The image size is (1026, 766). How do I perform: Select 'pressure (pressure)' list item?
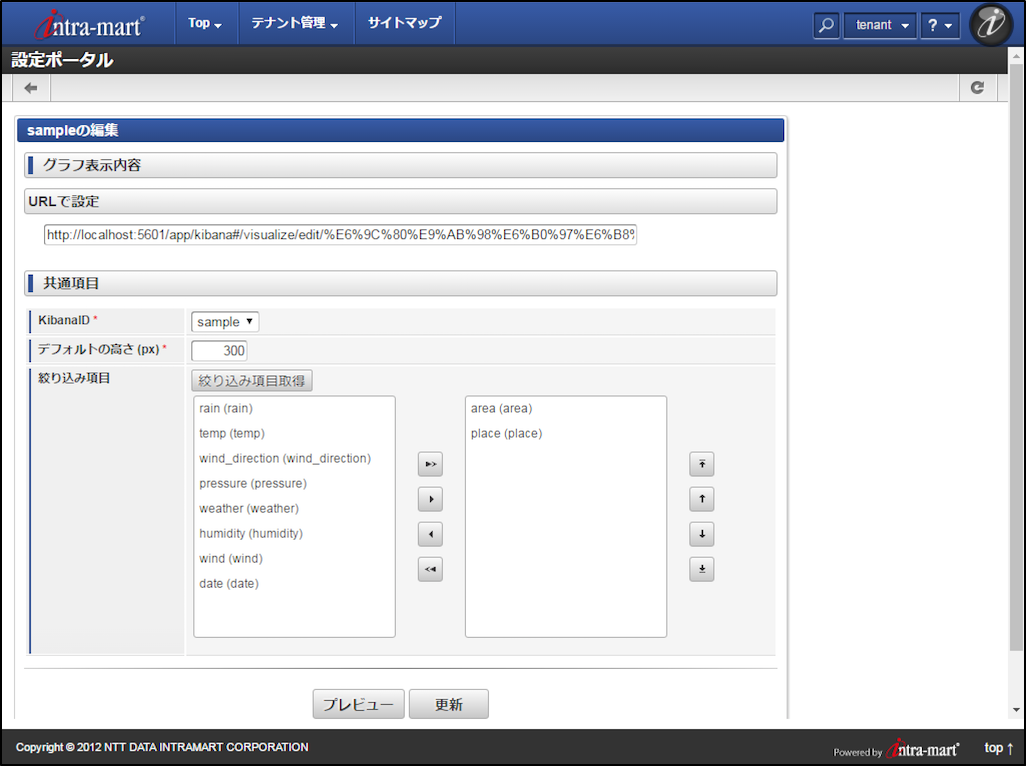253,483
